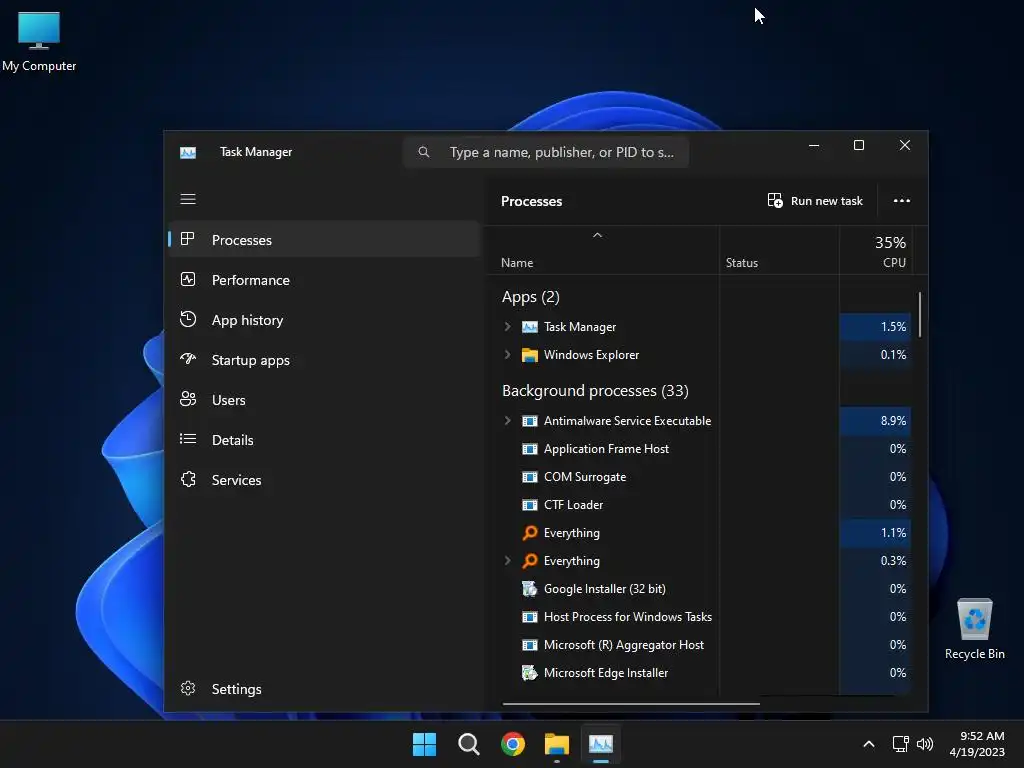Click the network status tray icon
Image resolution: width=1024 pixels, height=768 pixels.
click(x=901, y=744)
